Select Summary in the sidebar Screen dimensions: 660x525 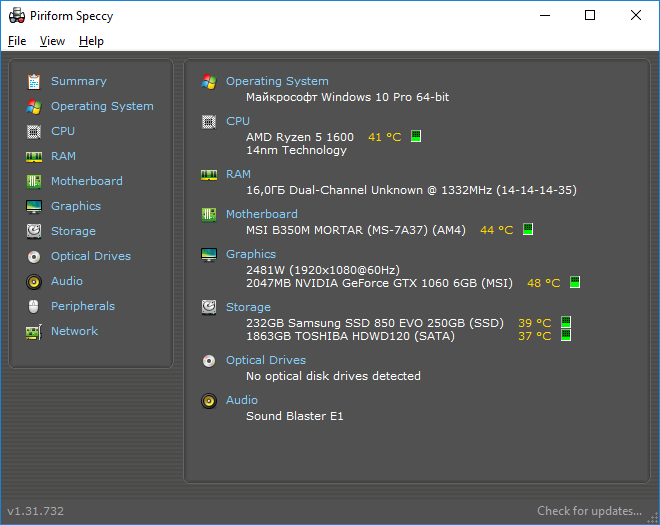pos(79,81)
